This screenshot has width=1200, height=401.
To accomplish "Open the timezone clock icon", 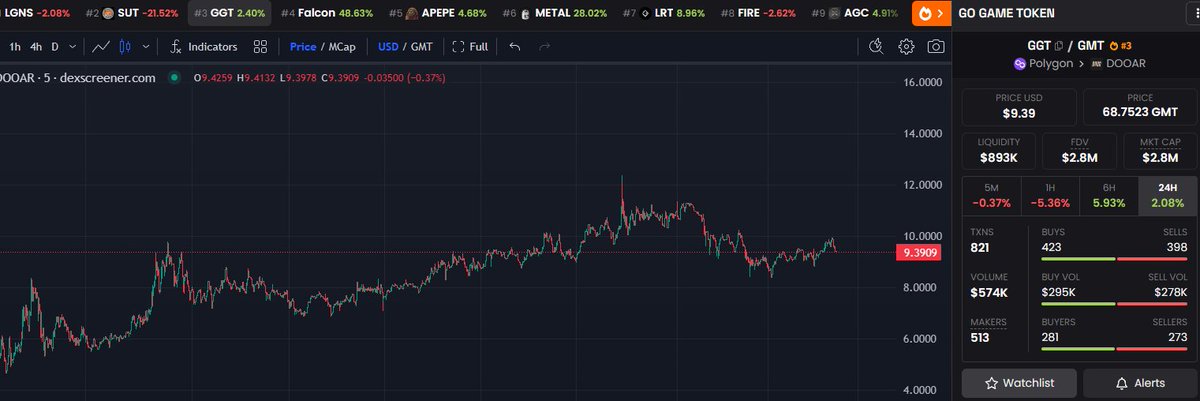I will pyautogui.click(x=877, y=46).
